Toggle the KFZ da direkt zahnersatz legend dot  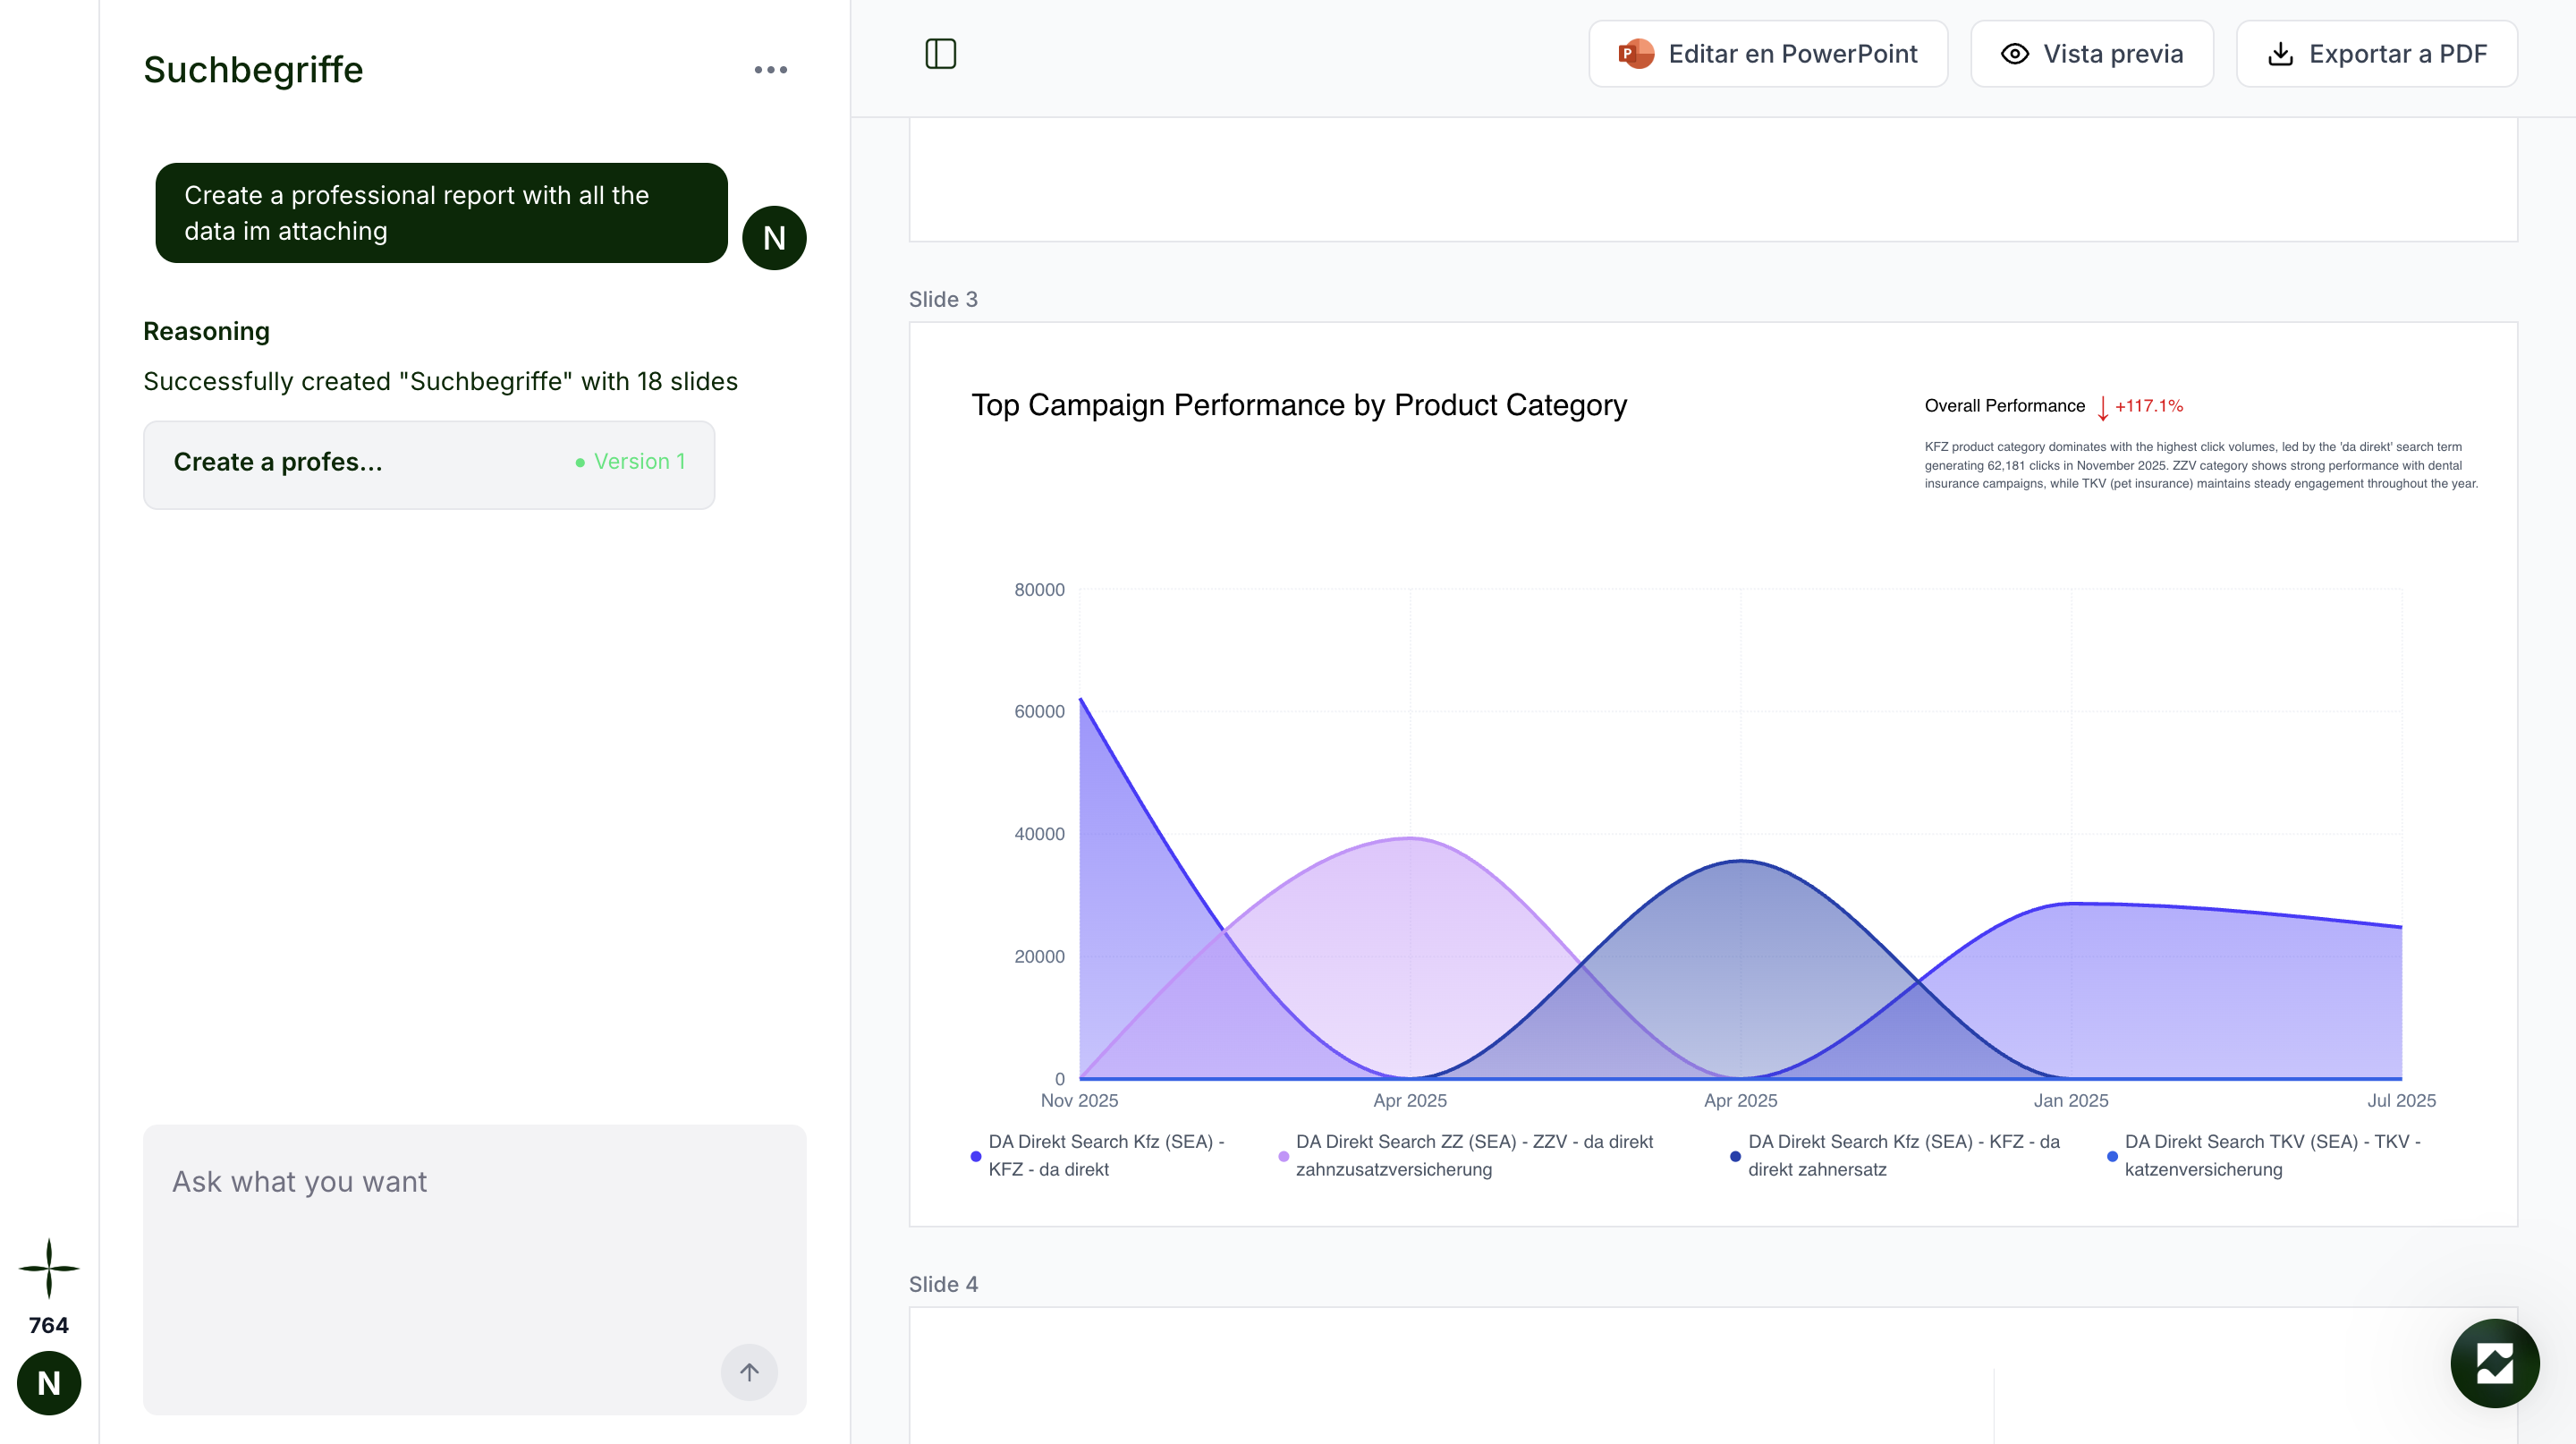coord(1735,1156)
